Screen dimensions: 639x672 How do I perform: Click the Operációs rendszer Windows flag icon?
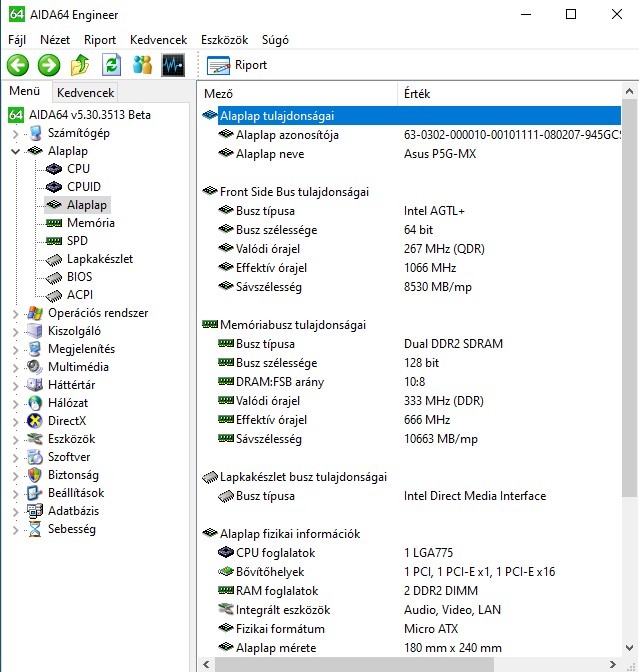point(35,313)
